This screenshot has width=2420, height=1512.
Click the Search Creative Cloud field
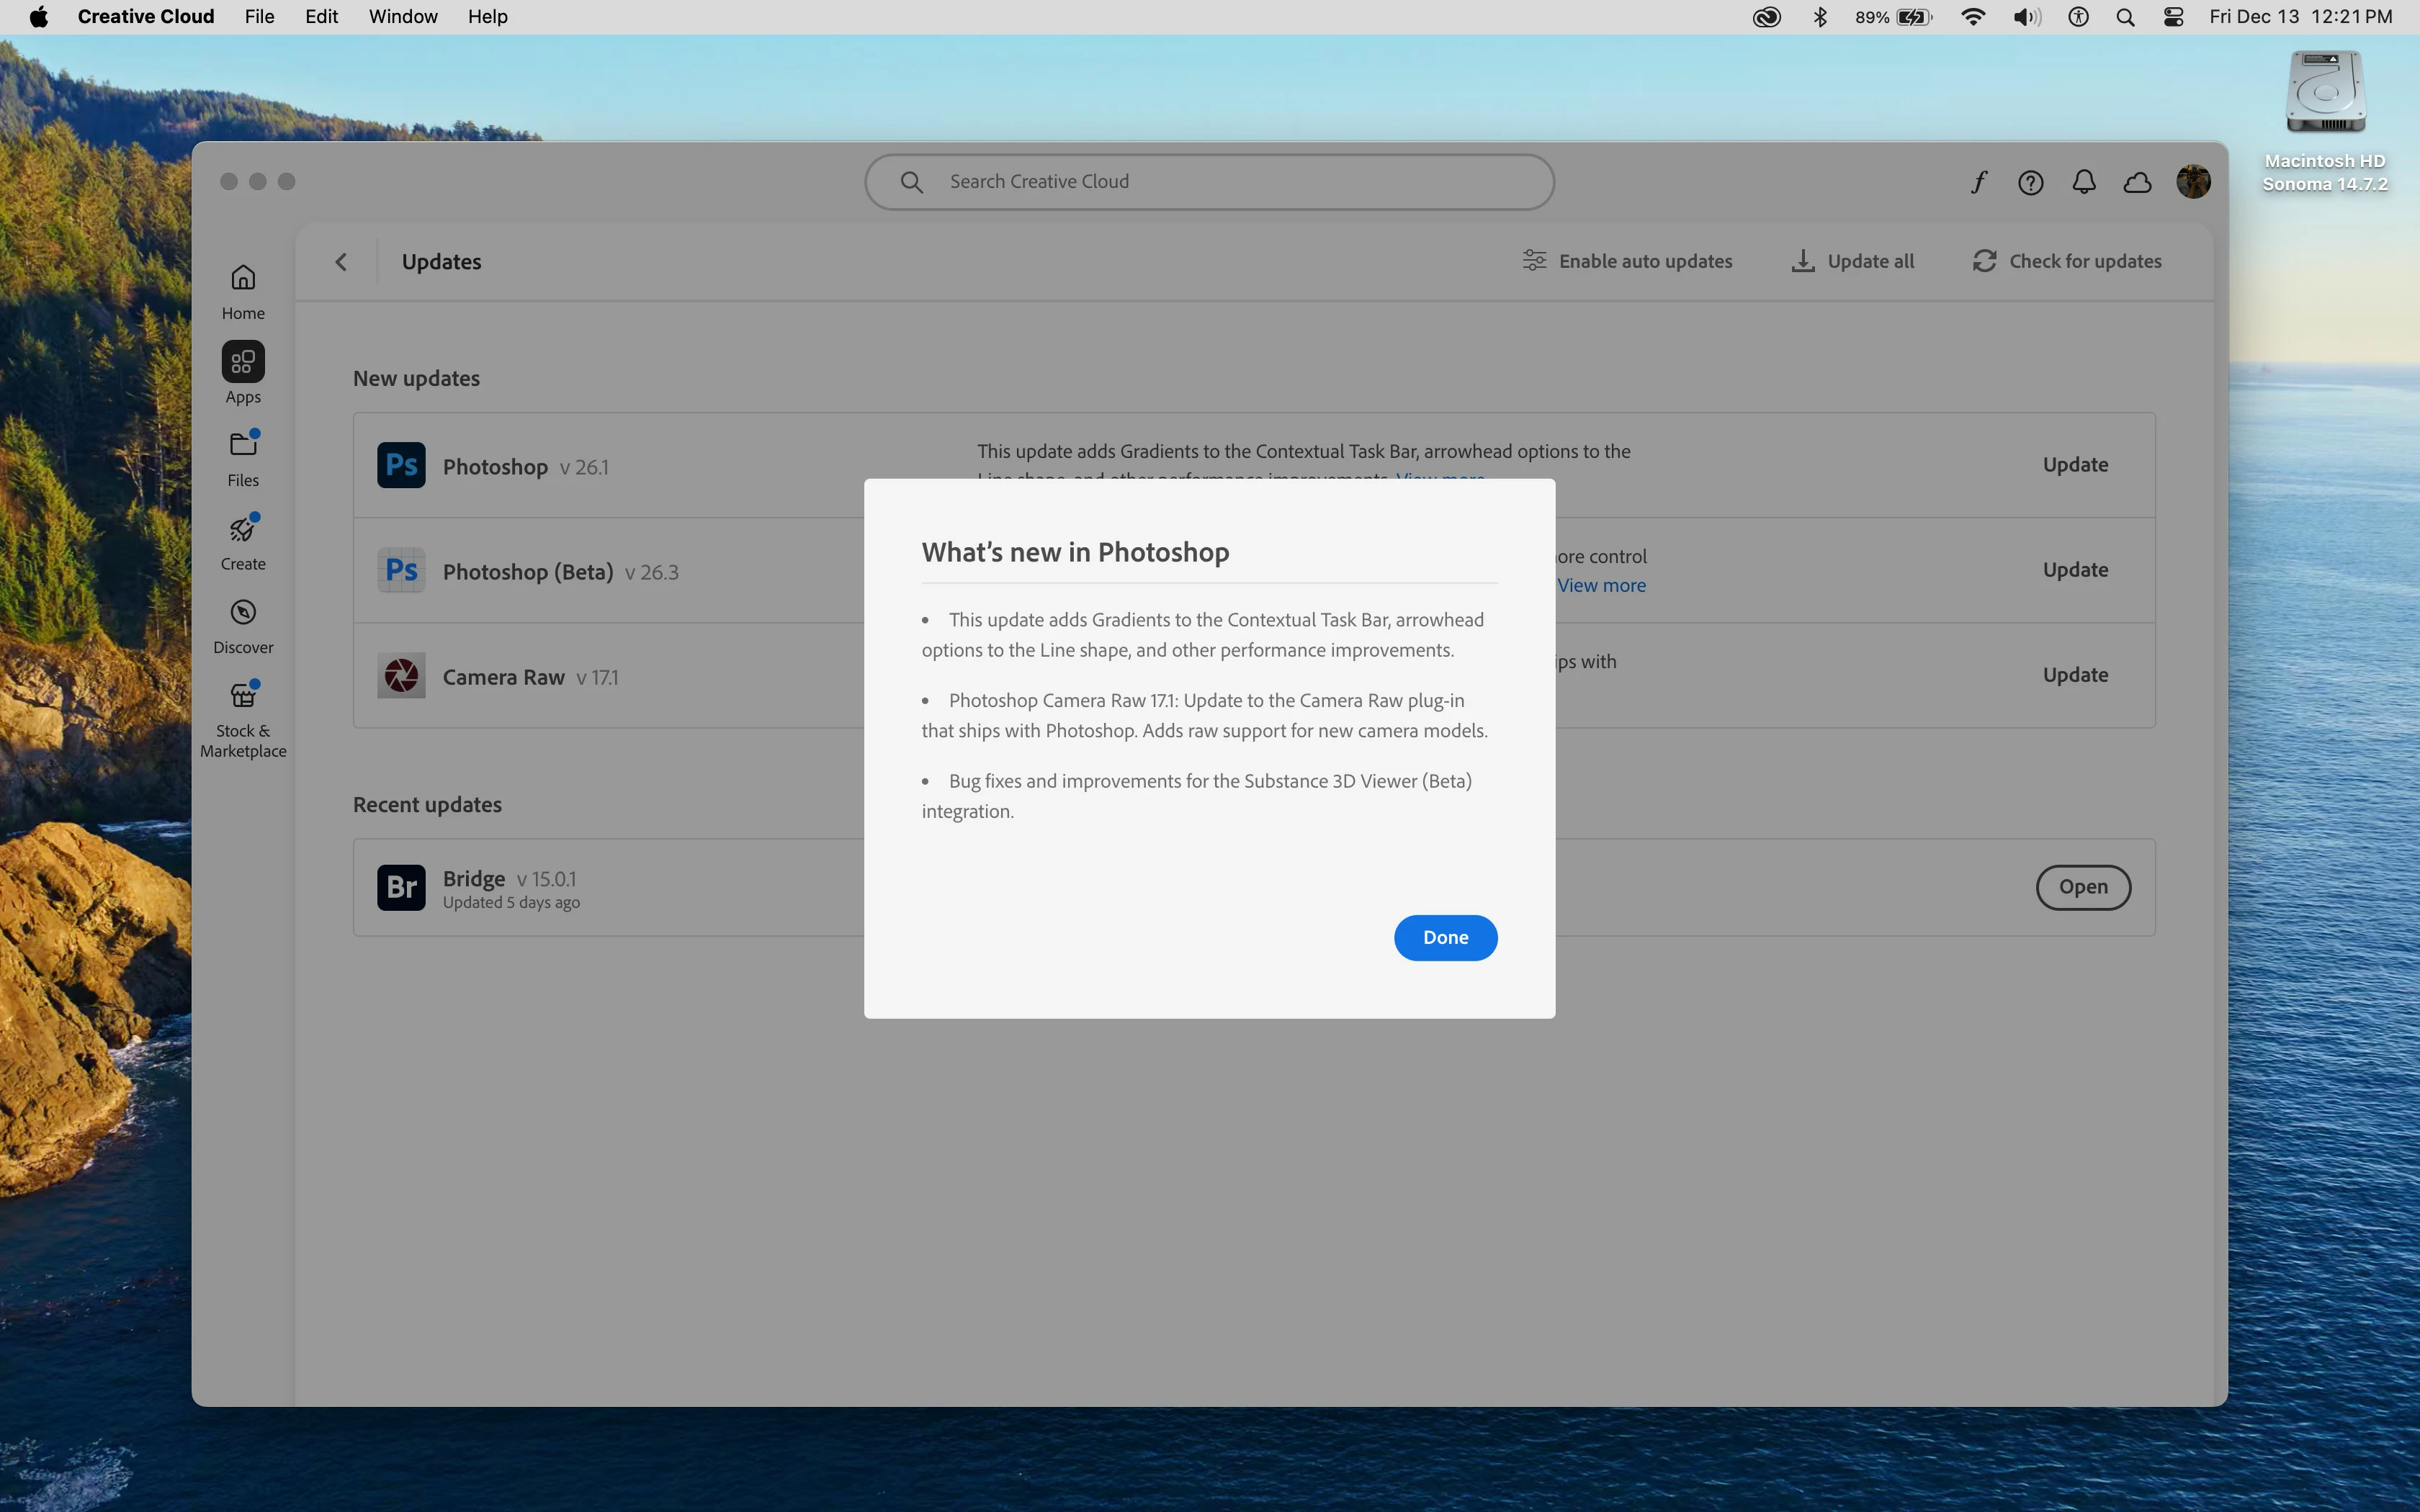(1209, 182)
